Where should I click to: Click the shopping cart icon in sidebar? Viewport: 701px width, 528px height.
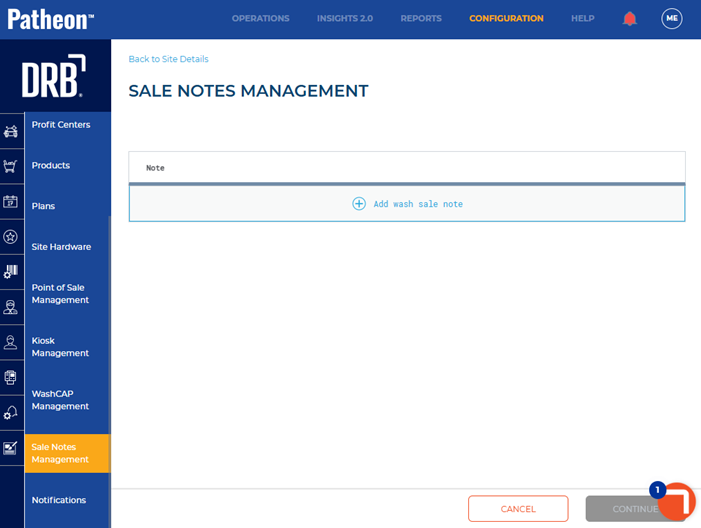[x=11, y=166]
